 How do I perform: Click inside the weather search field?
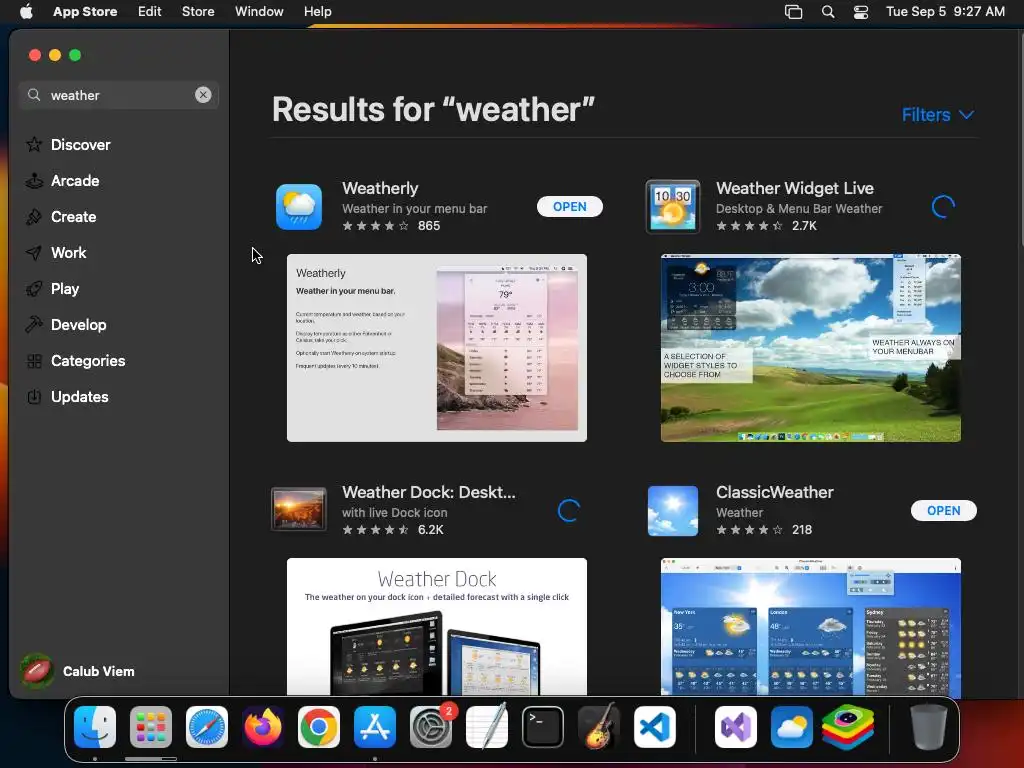119,95
